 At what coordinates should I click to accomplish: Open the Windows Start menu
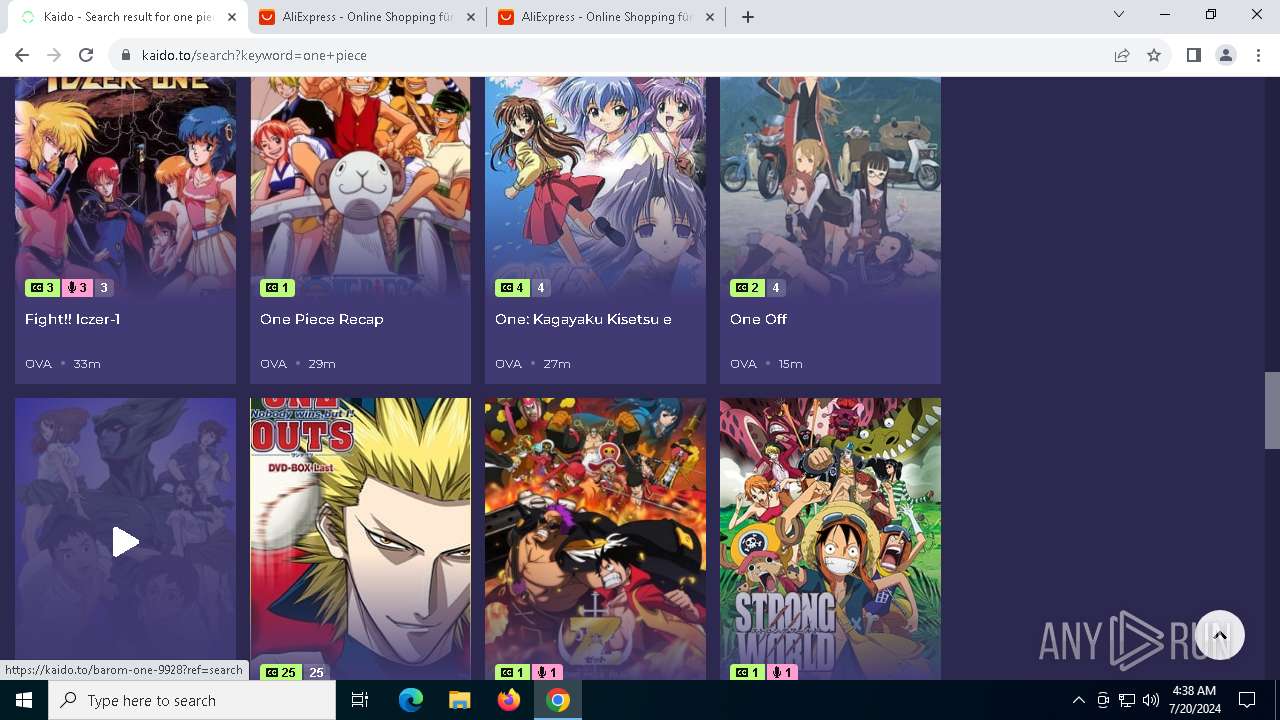click(x=24, y=700)
